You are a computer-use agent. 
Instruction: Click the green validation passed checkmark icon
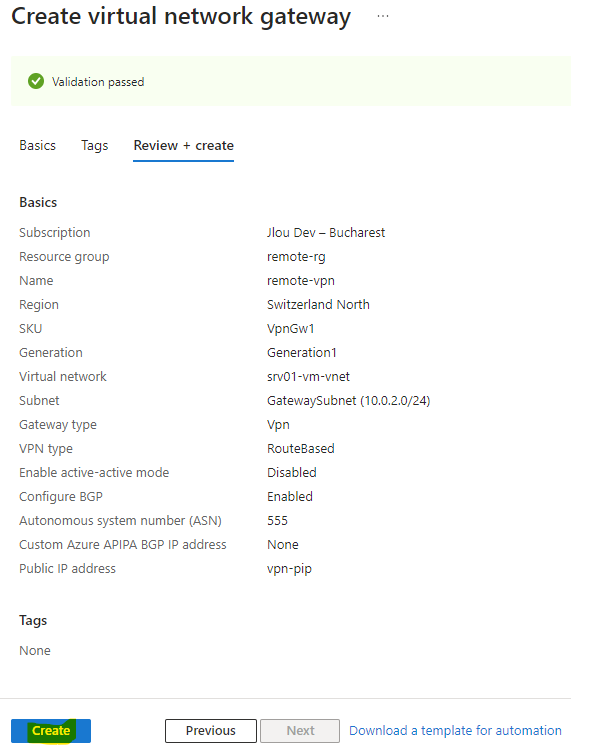(36, 81)
